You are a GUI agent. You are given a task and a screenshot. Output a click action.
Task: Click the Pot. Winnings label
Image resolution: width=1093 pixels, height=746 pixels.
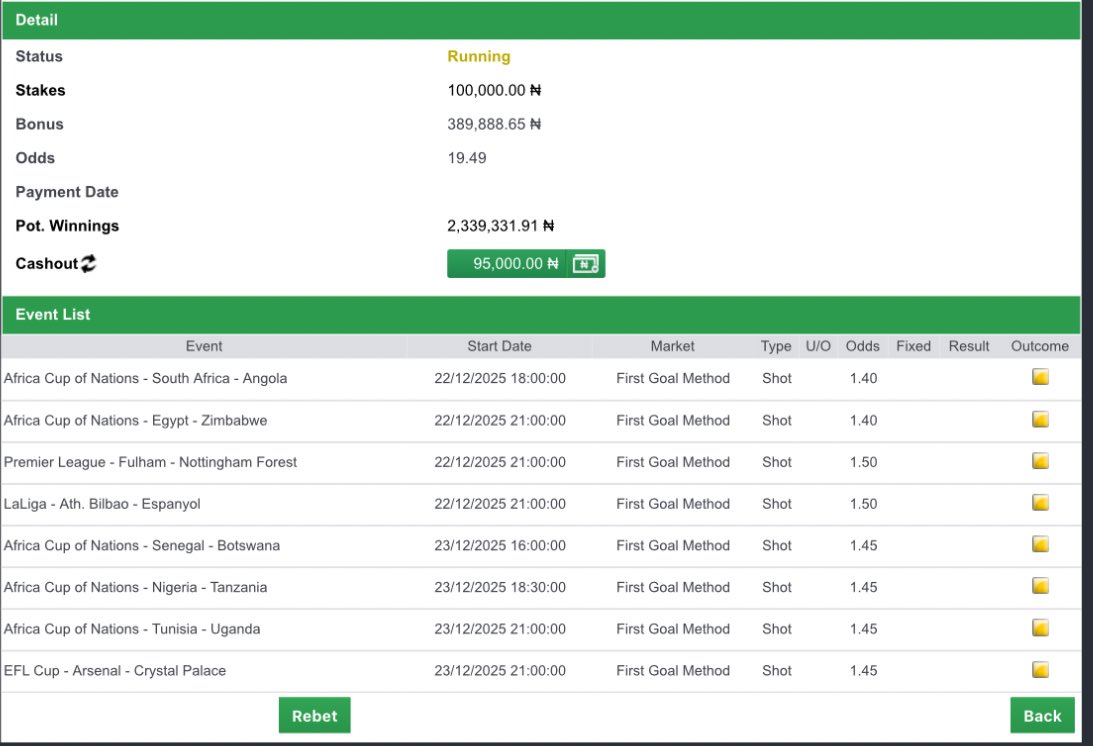coord(67,226)
